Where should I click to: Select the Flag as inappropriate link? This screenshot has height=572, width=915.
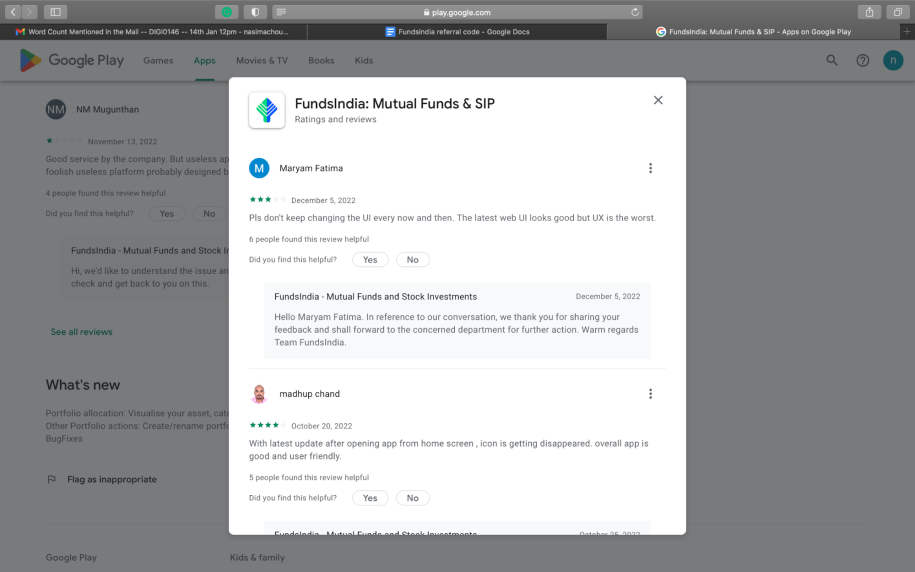pos(111,479)
